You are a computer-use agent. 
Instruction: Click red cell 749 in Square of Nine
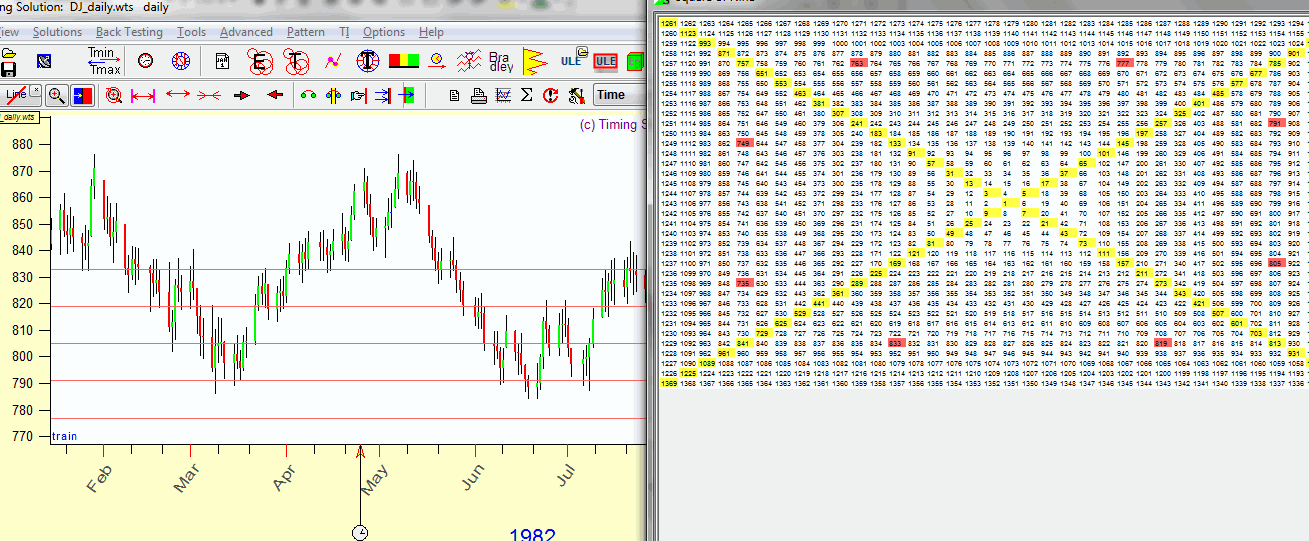coord(743,144)
